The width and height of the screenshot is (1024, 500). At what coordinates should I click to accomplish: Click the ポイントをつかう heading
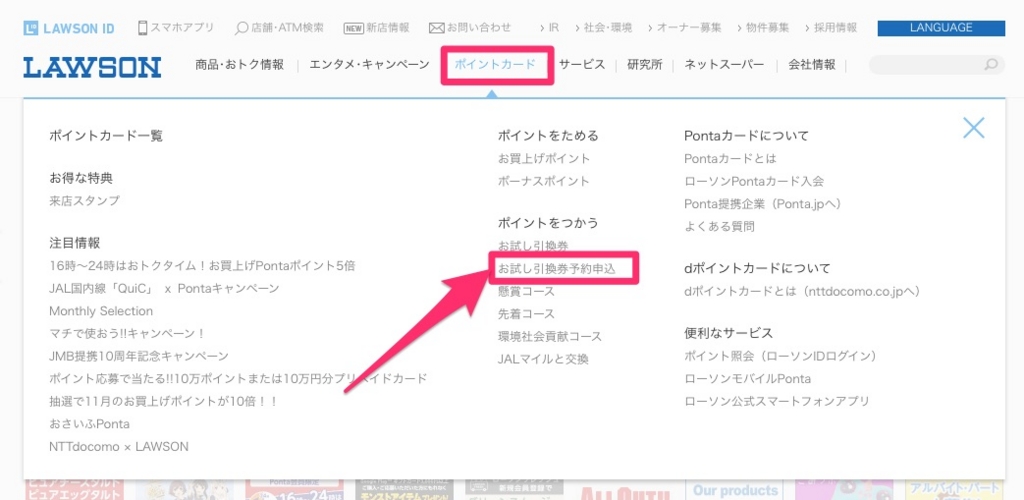548,223
